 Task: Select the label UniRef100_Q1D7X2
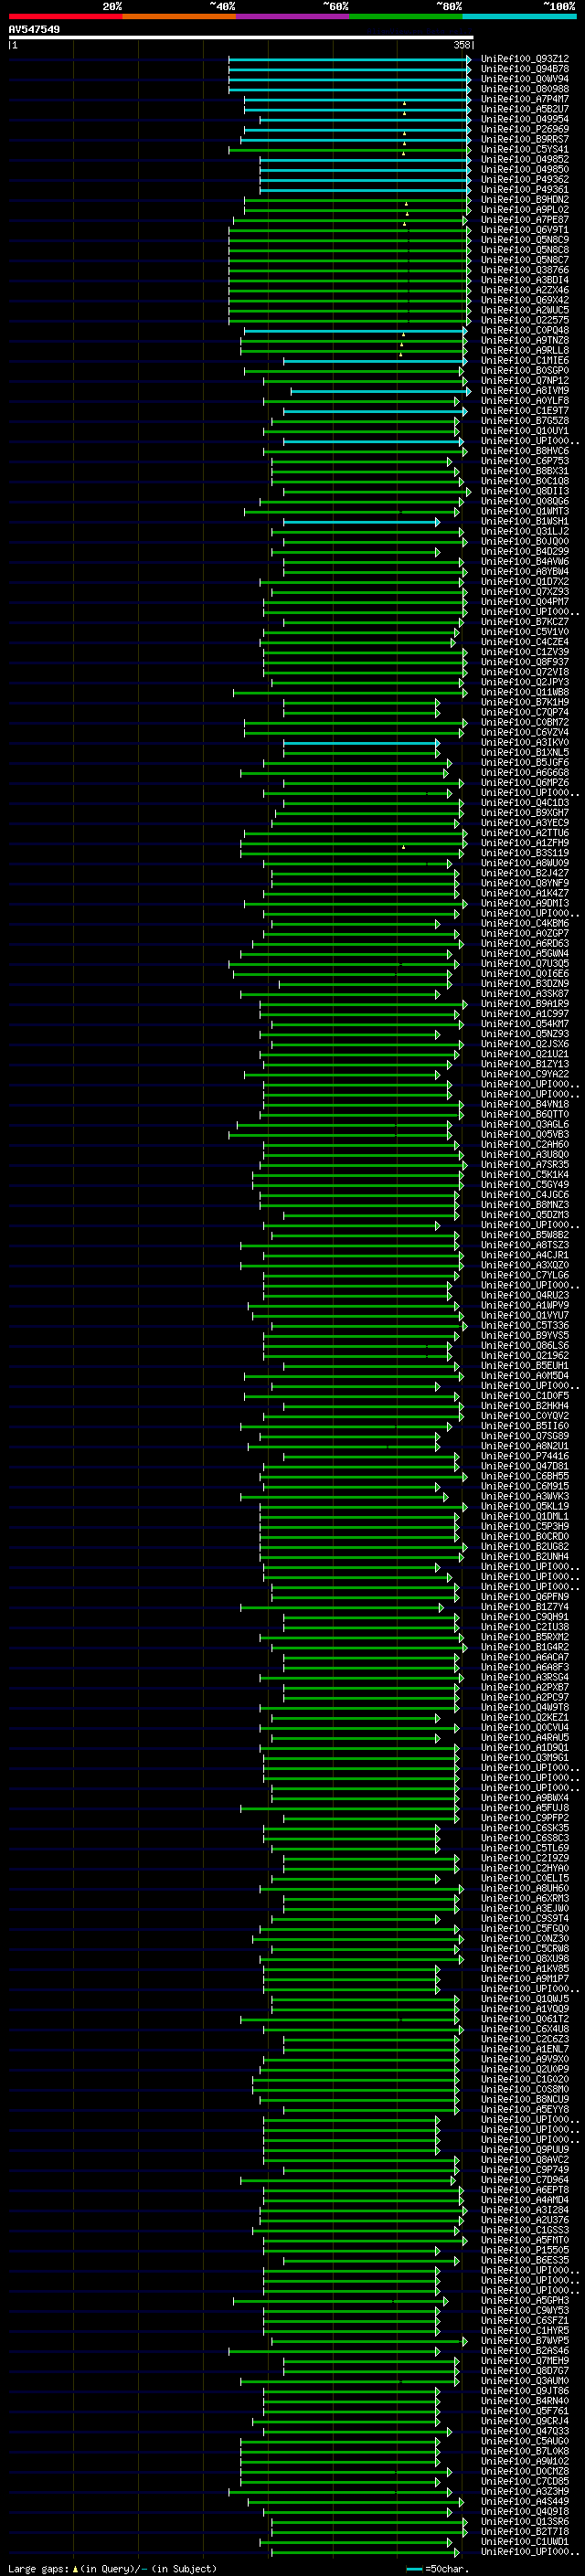coord(525,582)
